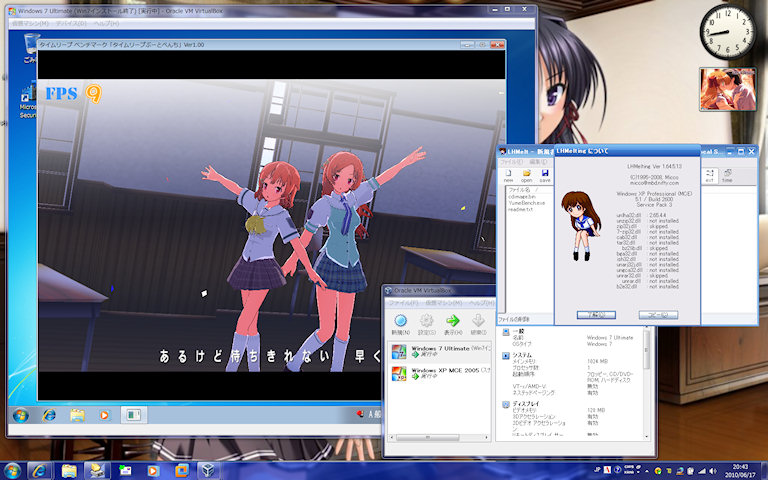Click the New VM icon in VirtualBox Manager
Viewport: 768px width, 480px height.
[401, 321]
